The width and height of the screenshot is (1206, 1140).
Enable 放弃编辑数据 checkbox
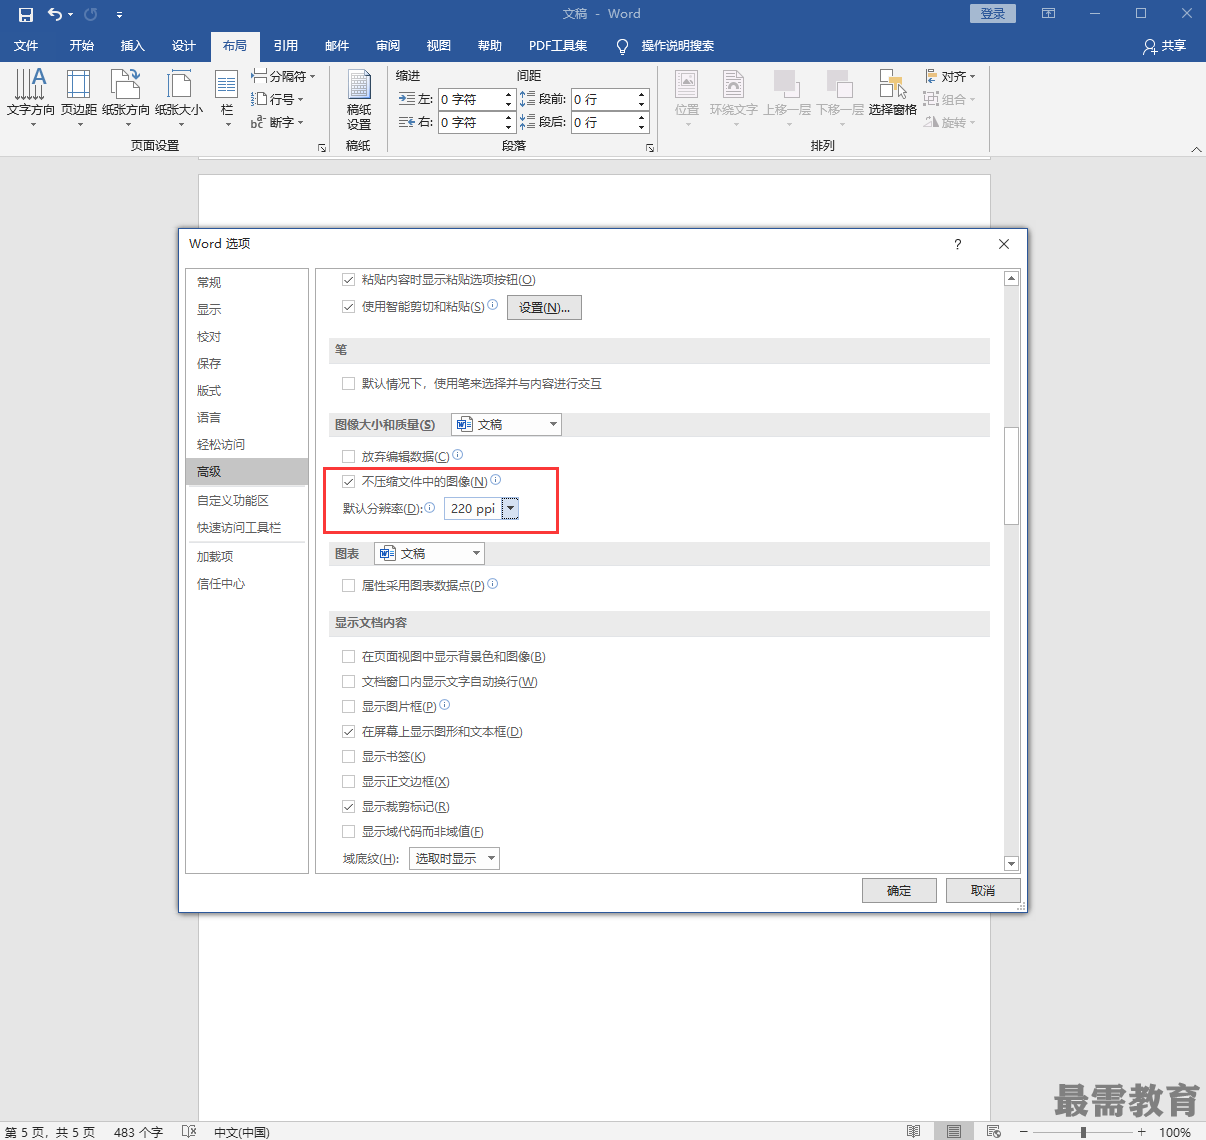tap(349, 456)
